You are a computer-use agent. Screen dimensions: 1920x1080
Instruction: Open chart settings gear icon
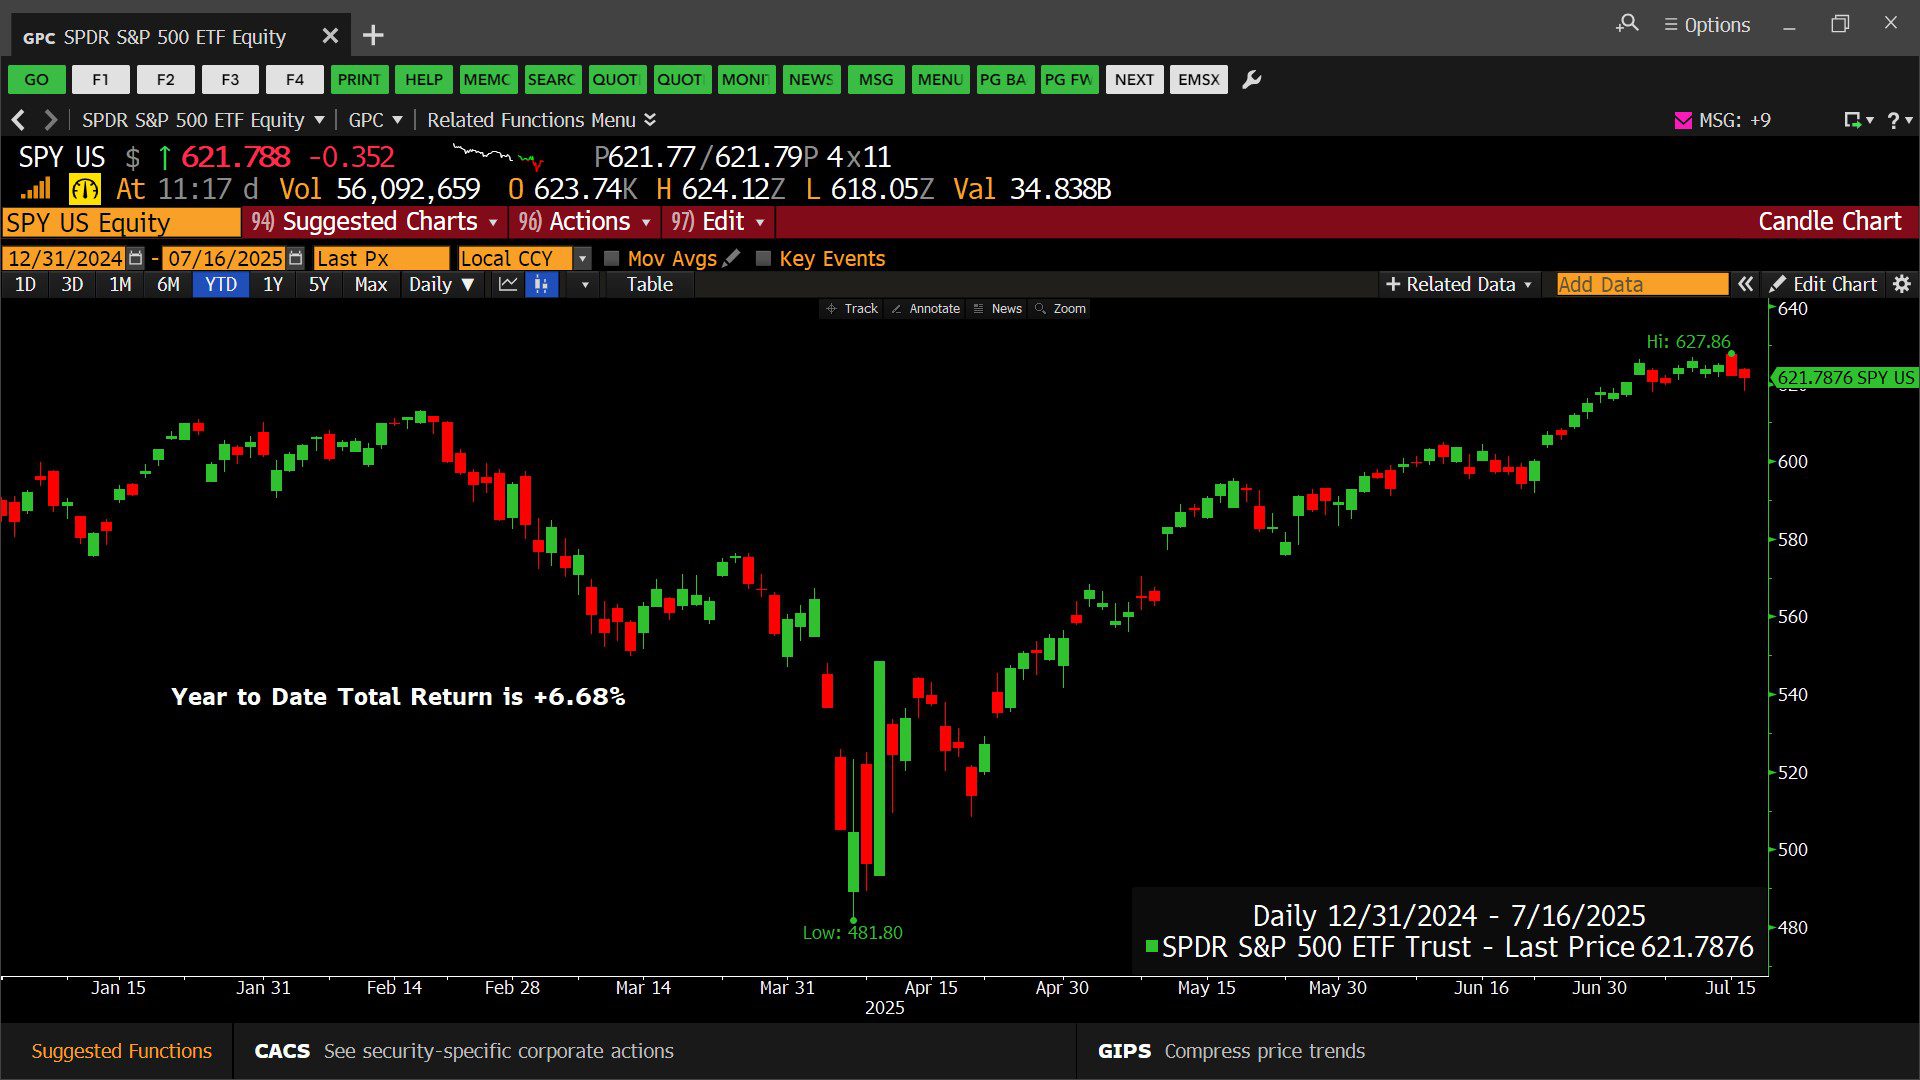click(x=1902, y=285)
